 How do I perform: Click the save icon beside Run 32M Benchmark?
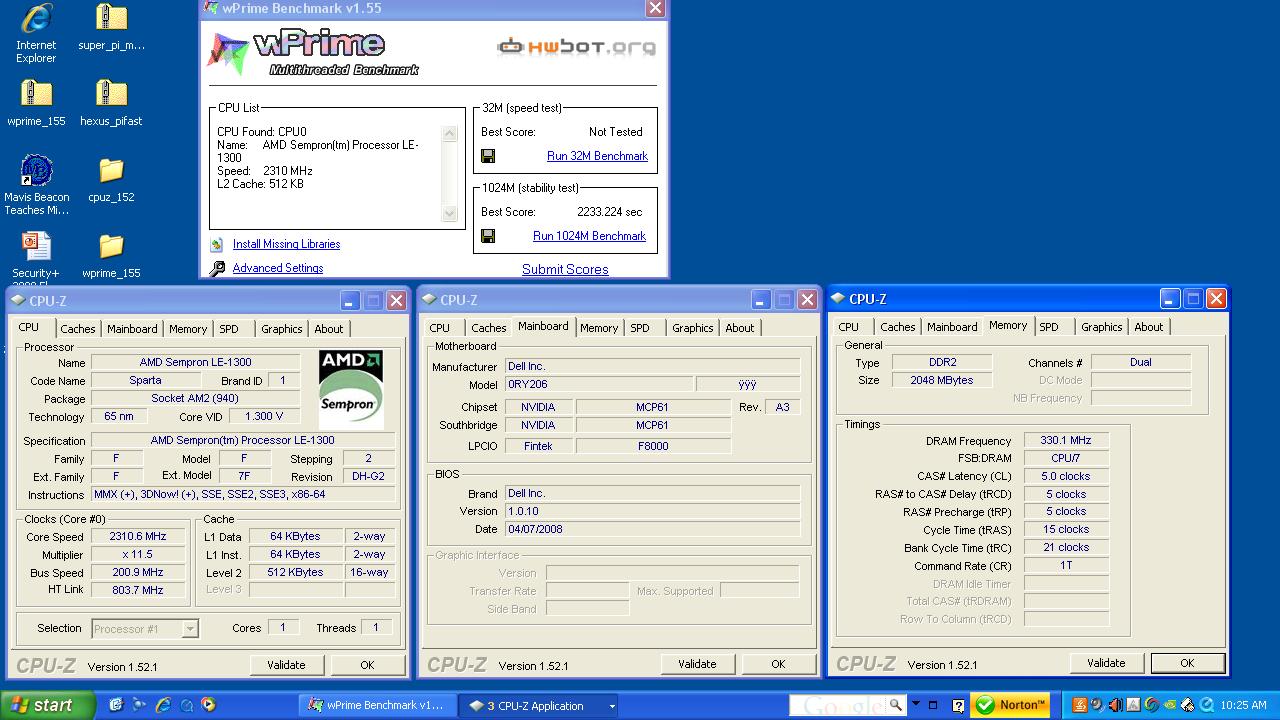(488, 156)
